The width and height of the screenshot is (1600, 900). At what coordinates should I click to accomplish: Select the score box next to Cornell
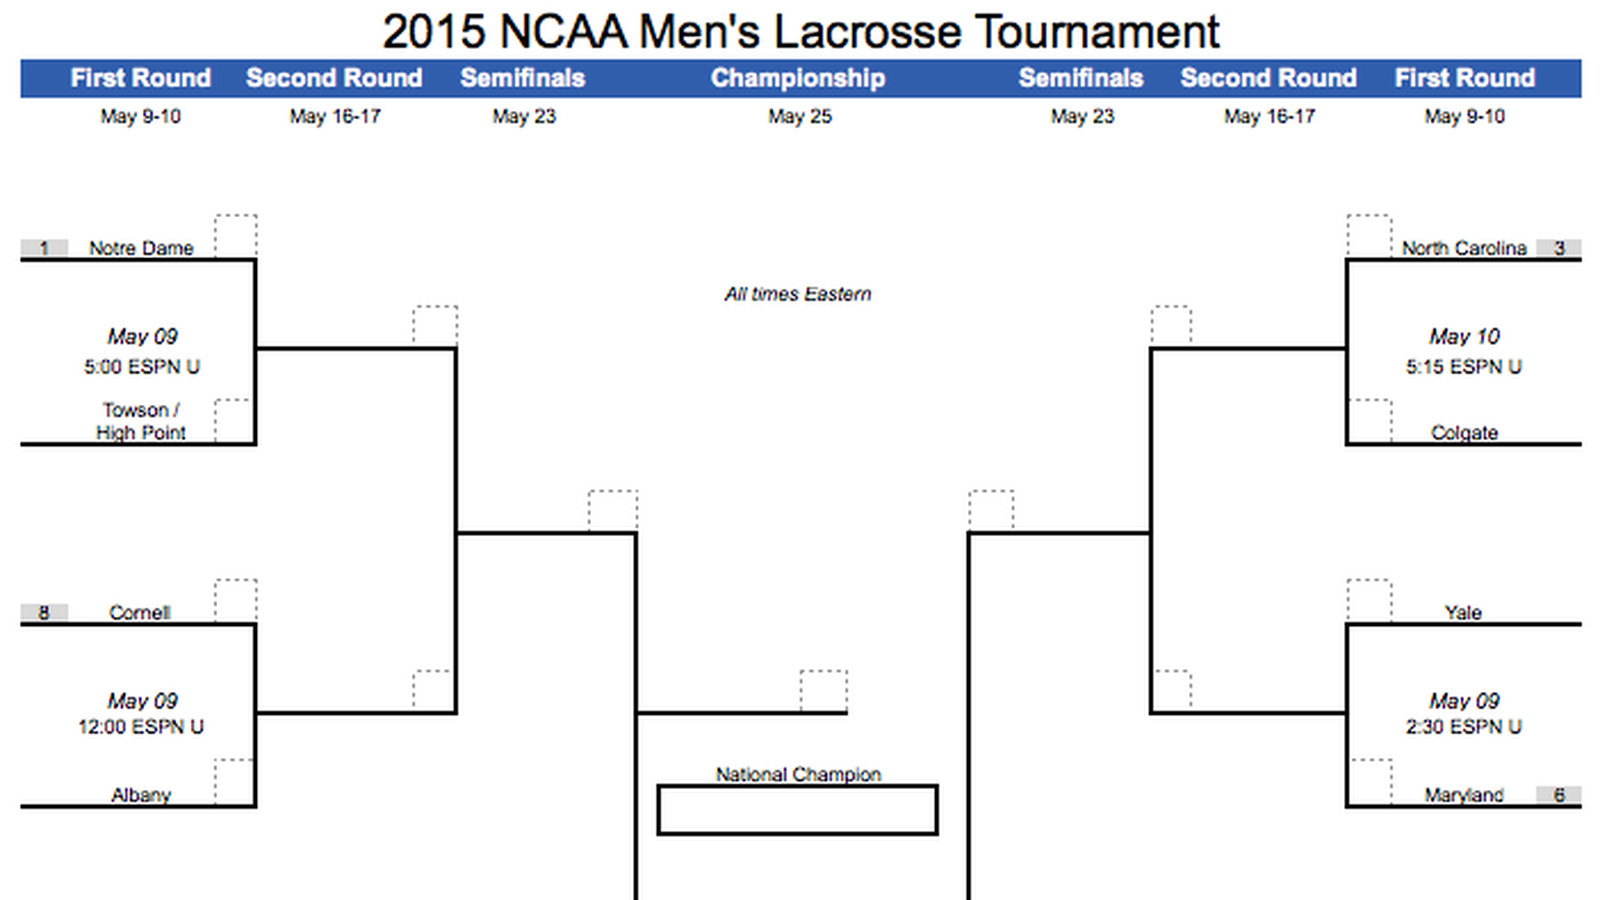click(236, 601)
